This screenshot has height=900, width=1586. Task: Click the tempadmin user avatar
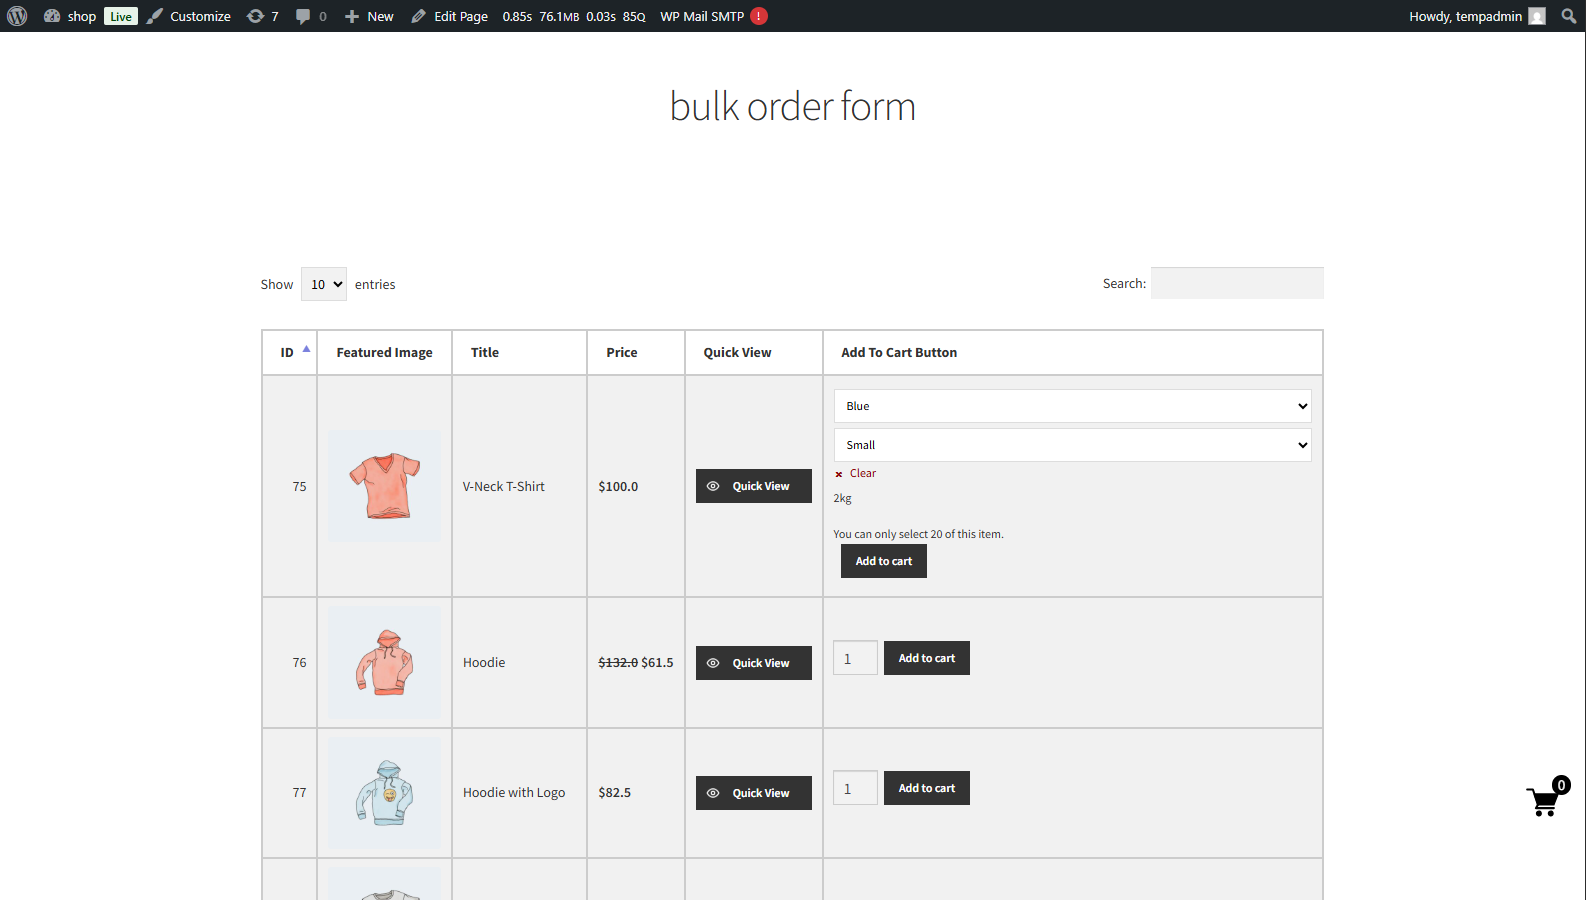click(x=1537, y=16)
